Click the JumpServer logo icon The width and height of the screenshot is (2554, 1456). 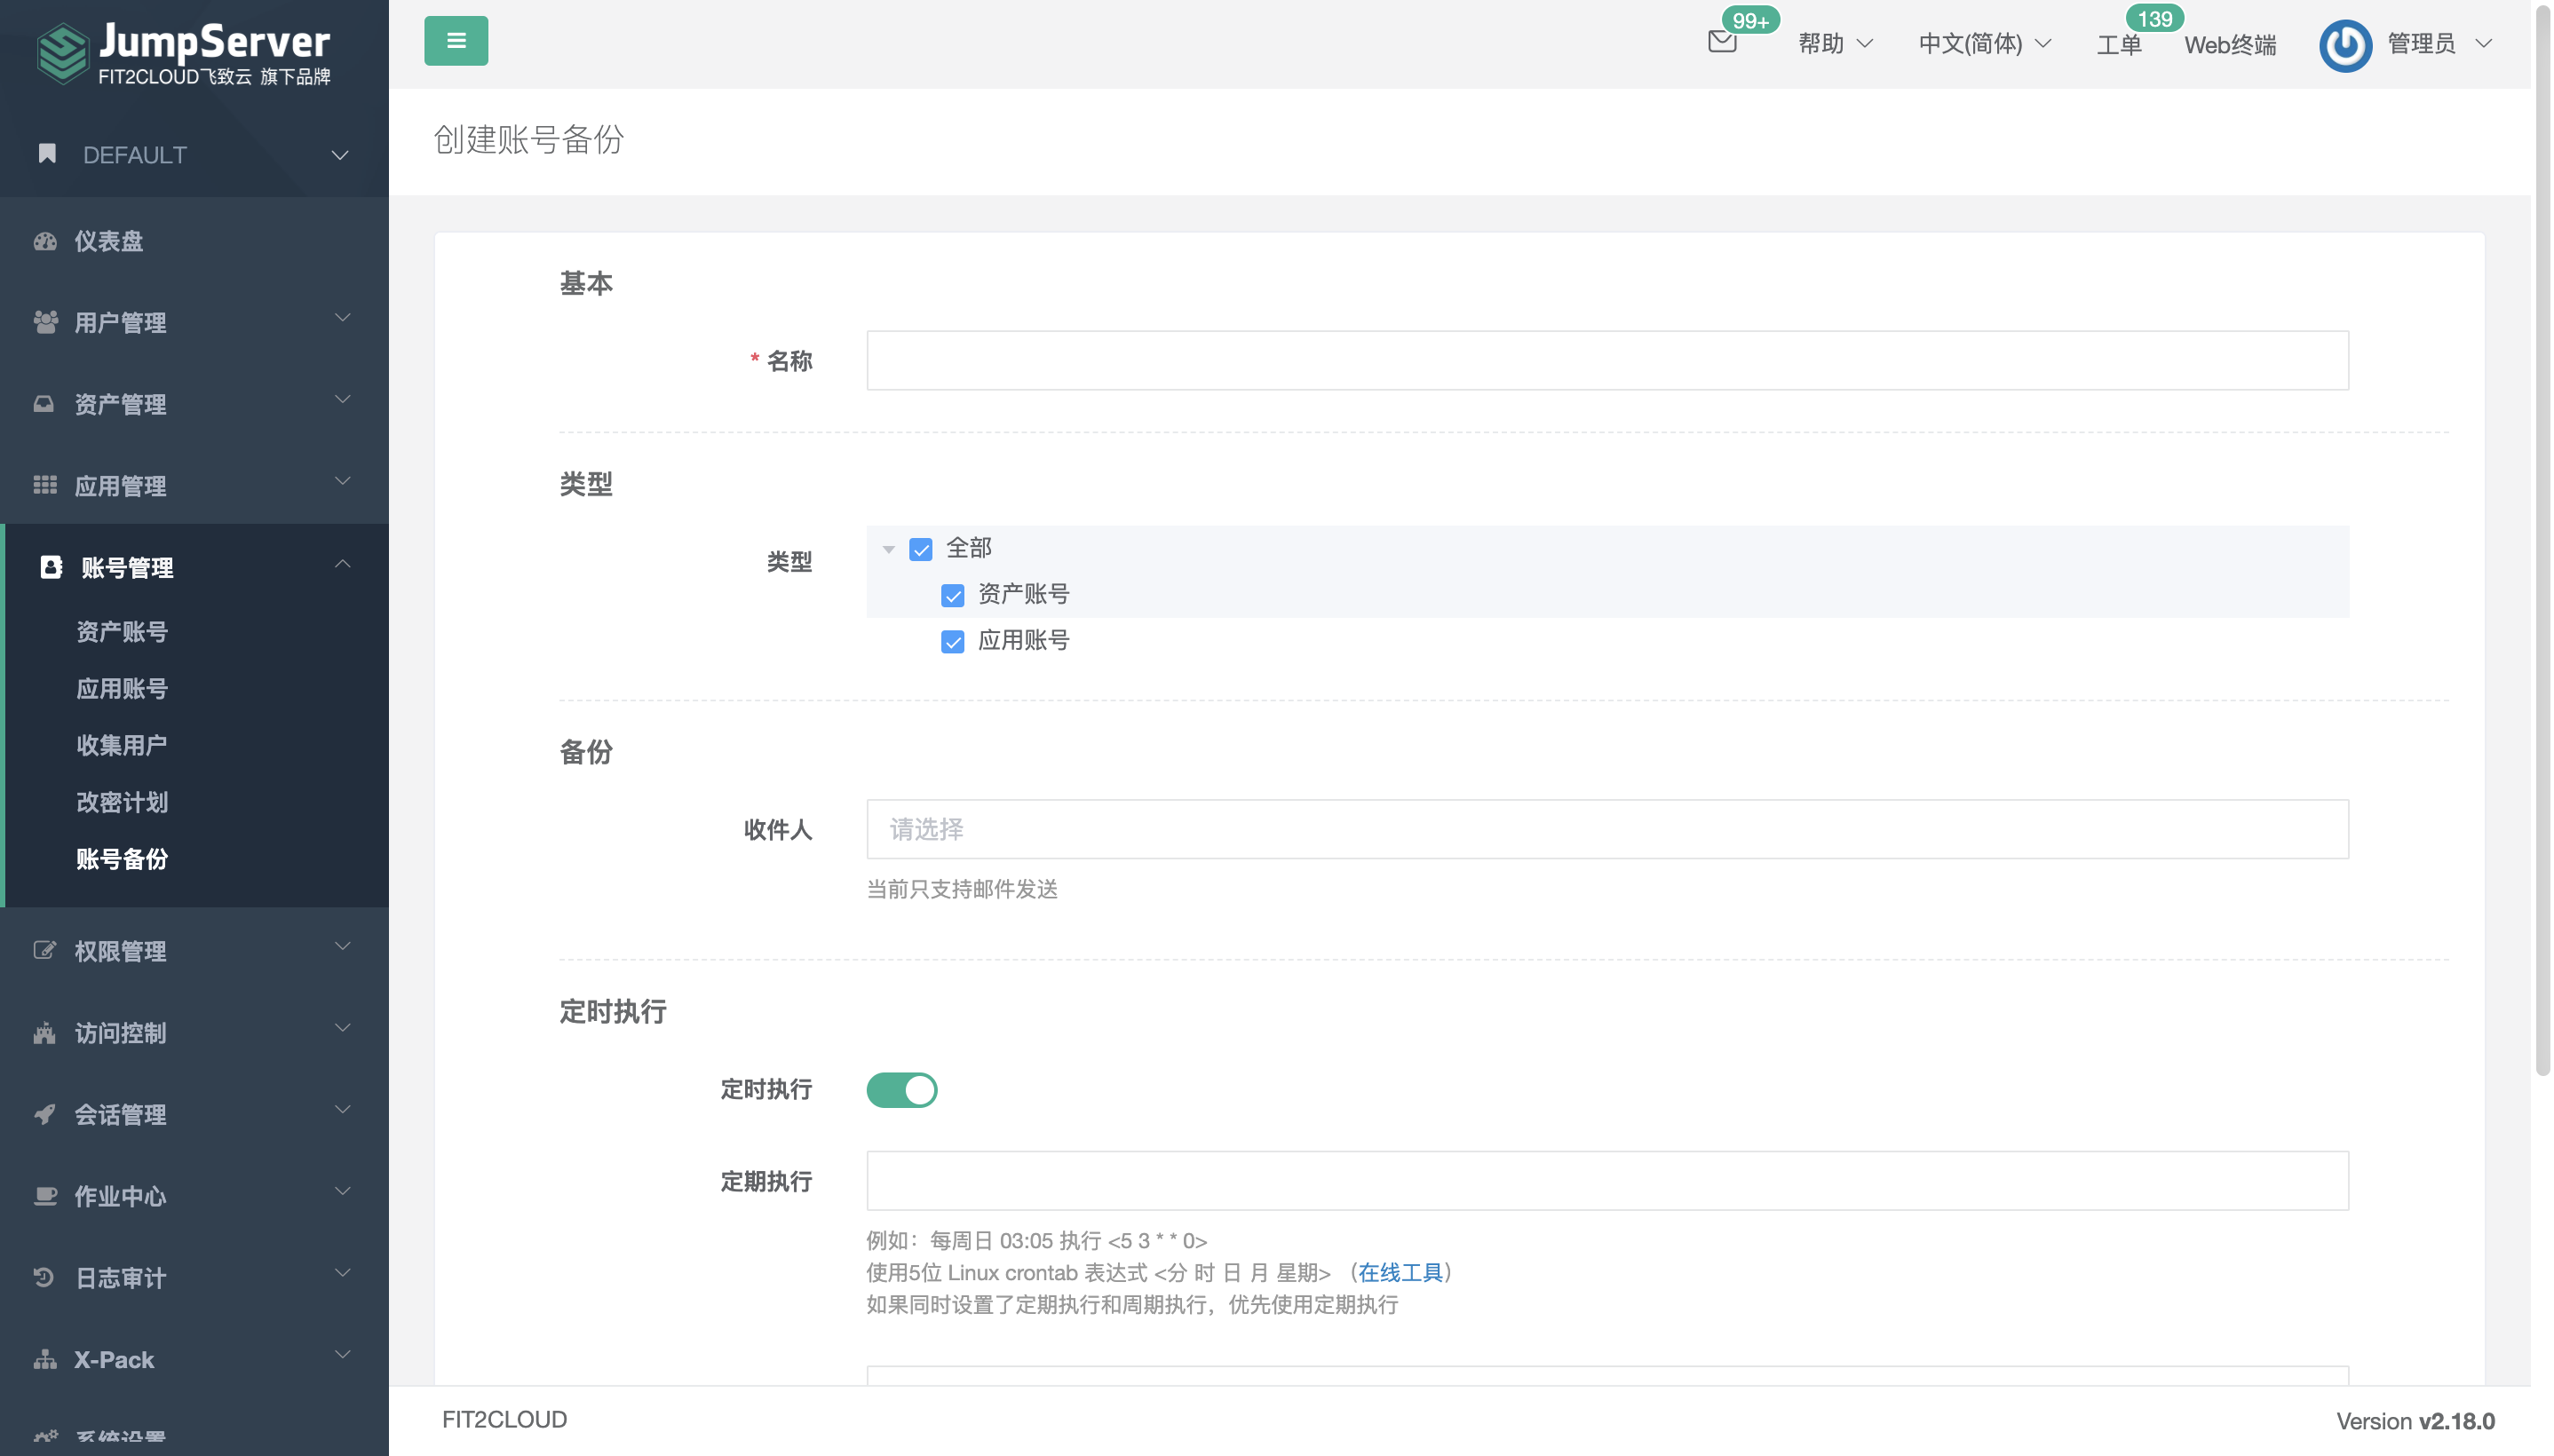pos(63,52)
